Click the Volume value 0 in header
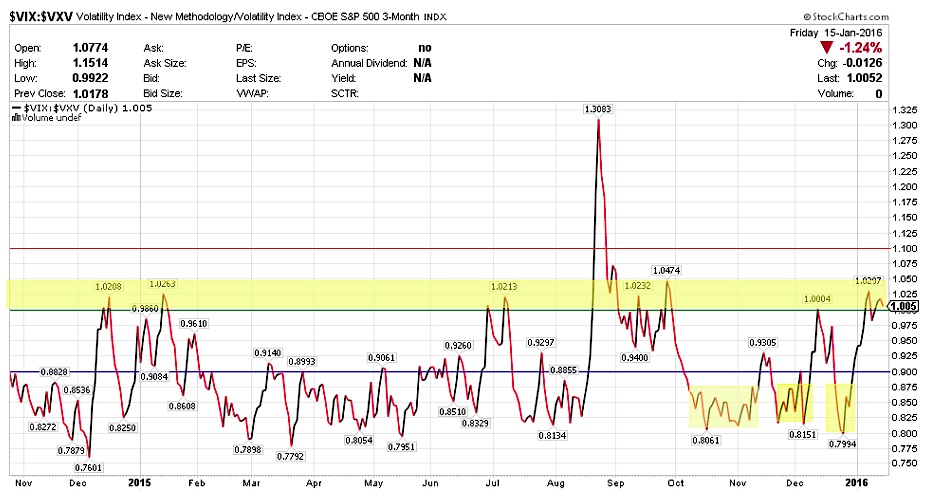 pos(879,93)
